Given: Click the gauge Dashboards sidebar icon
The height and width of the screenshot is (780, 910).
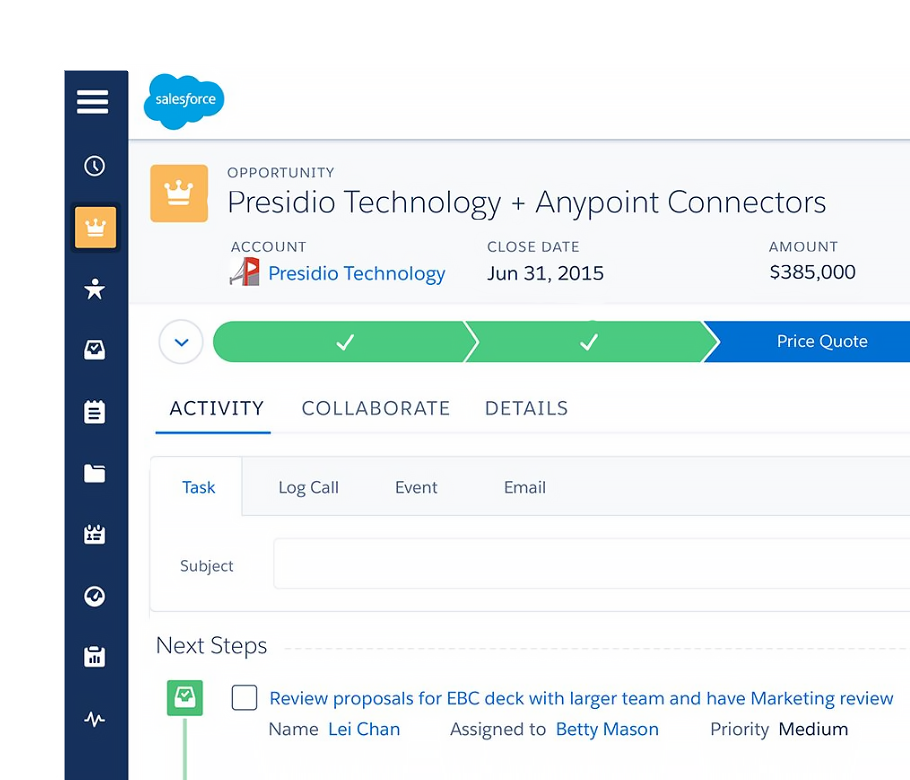Looking at the screenshot, I should (x=95, y=596).
